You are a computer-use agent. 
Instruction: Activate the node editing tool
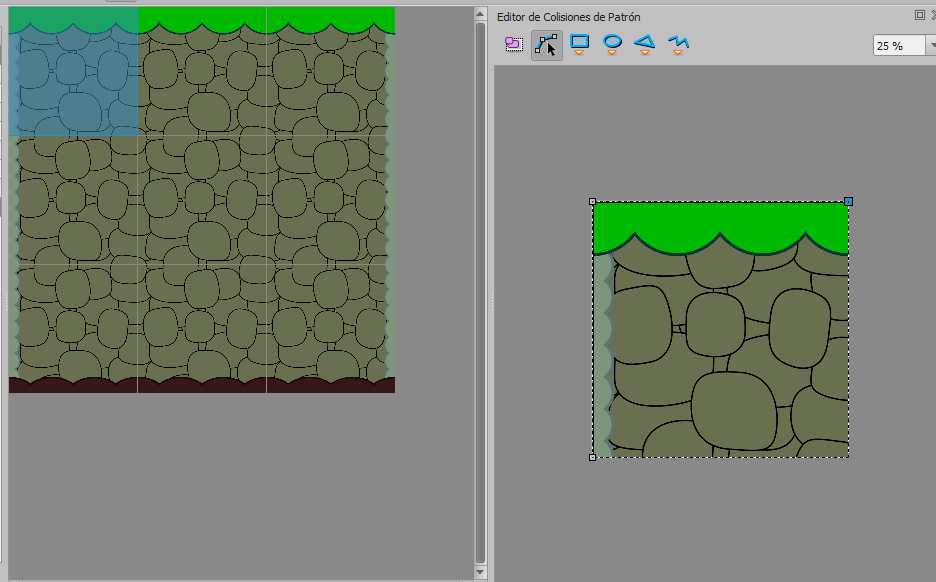546,43
